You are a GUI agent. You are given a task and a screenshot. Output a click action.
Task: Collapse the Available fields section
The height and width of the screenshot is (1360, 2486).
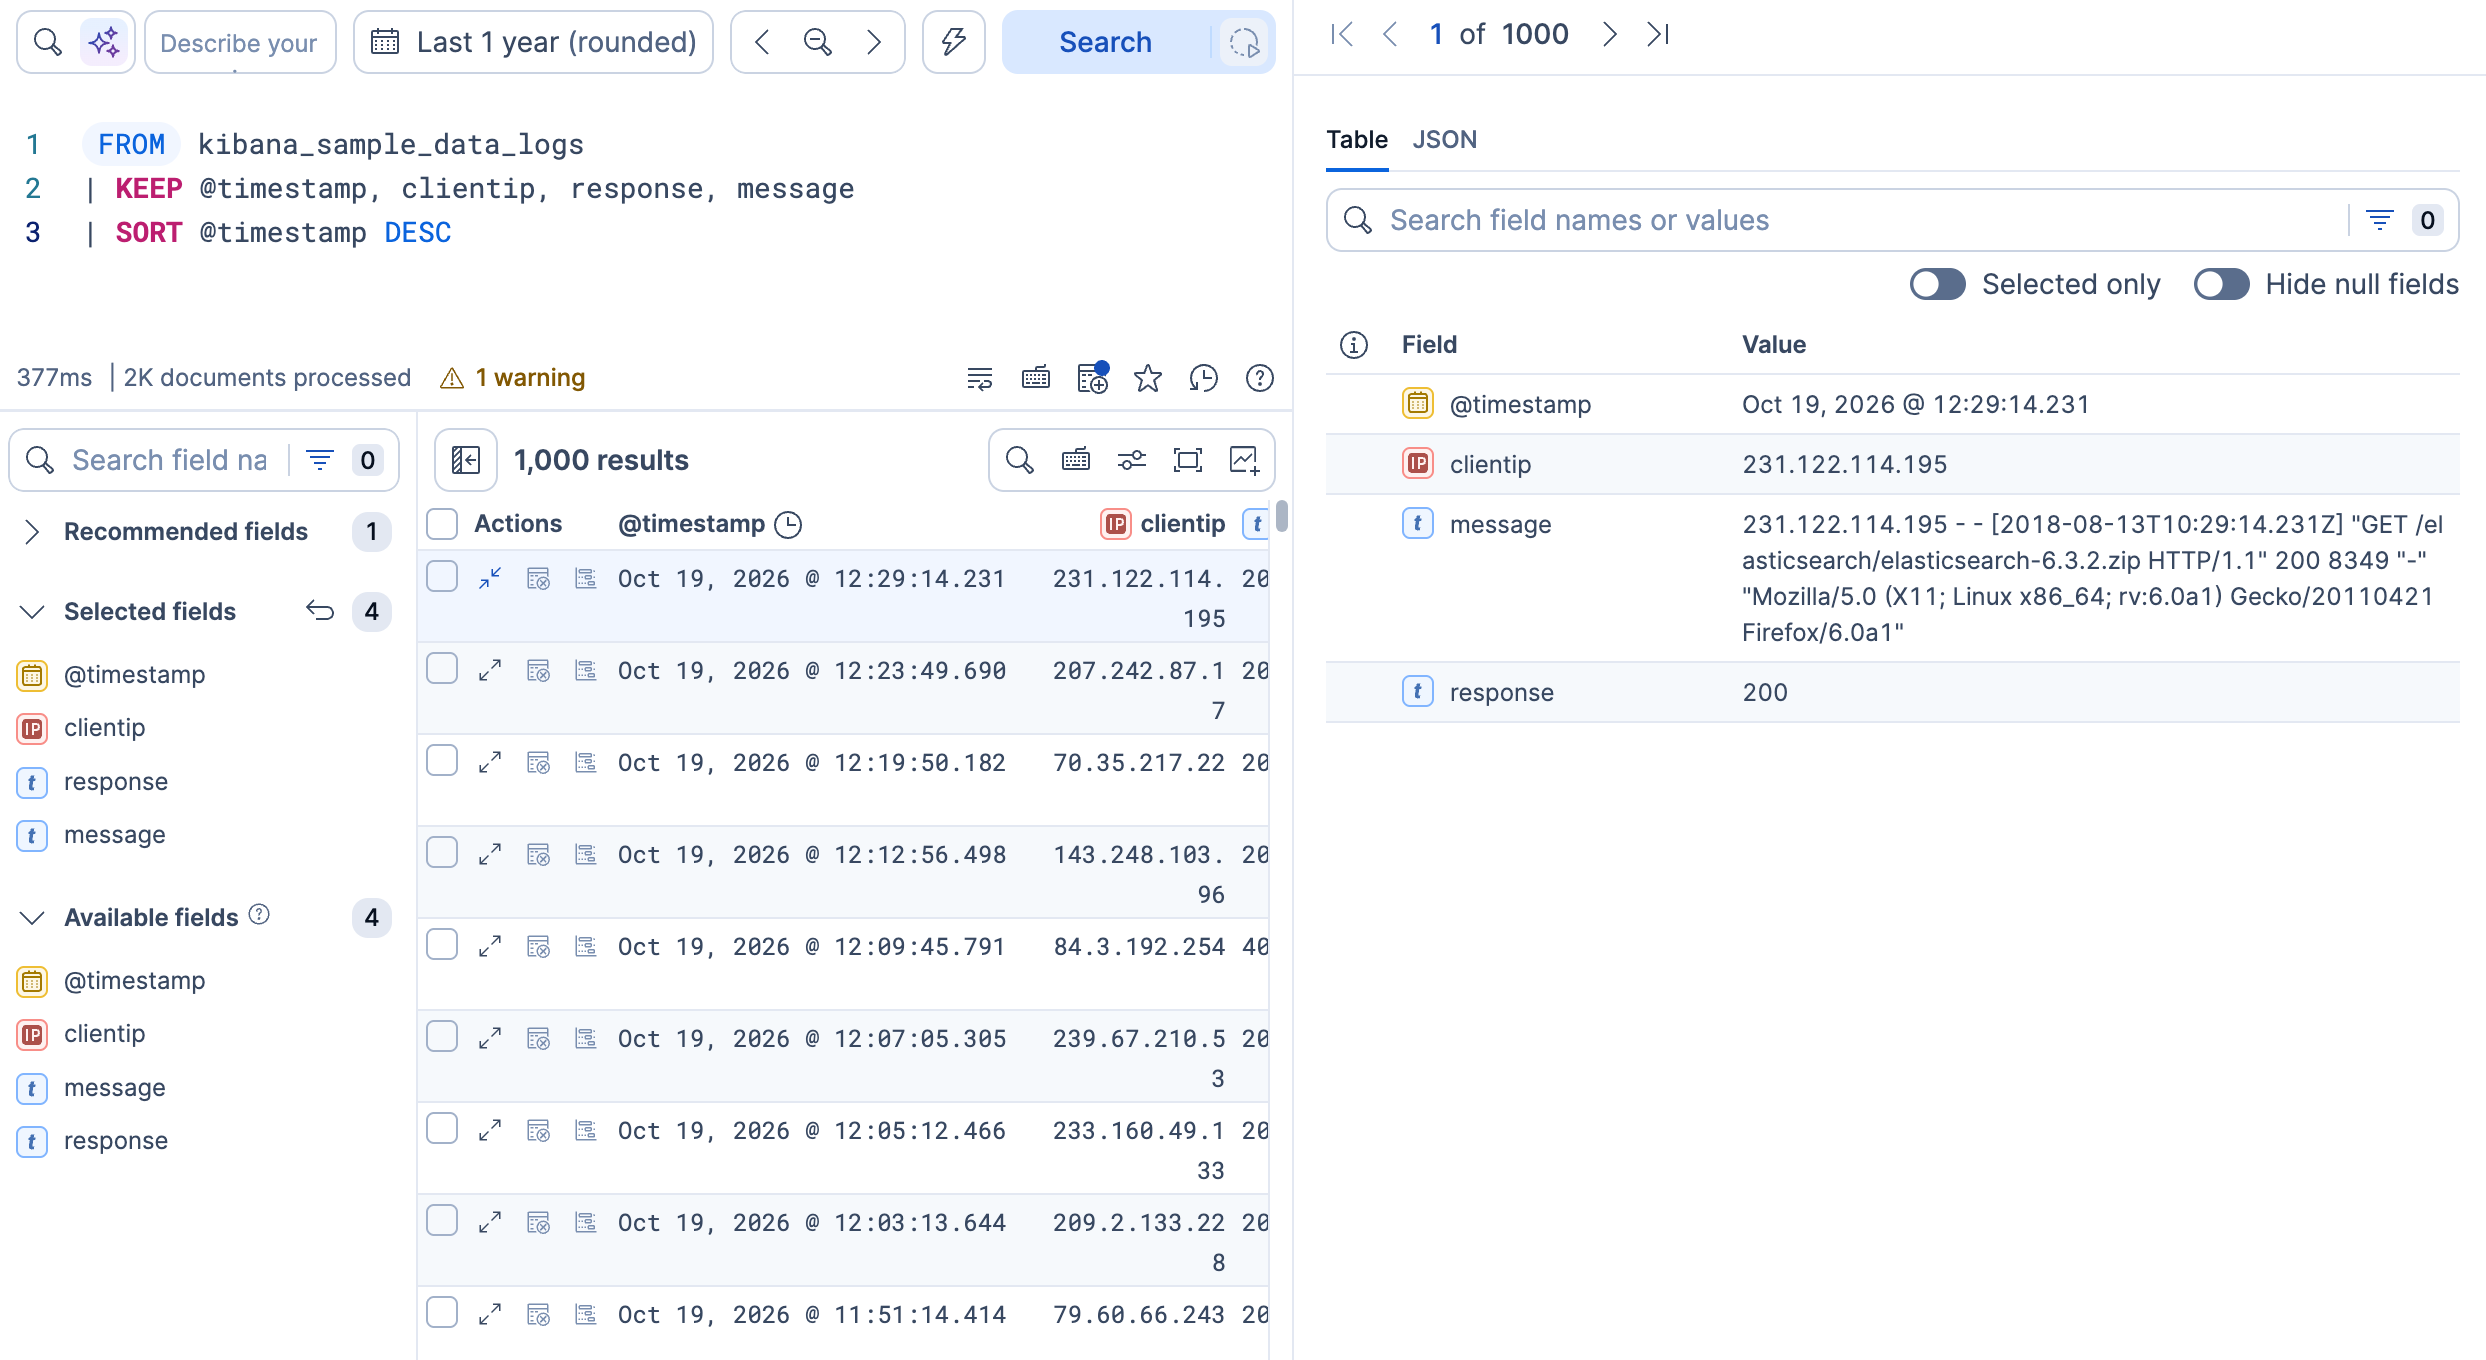tap(32, 917)
